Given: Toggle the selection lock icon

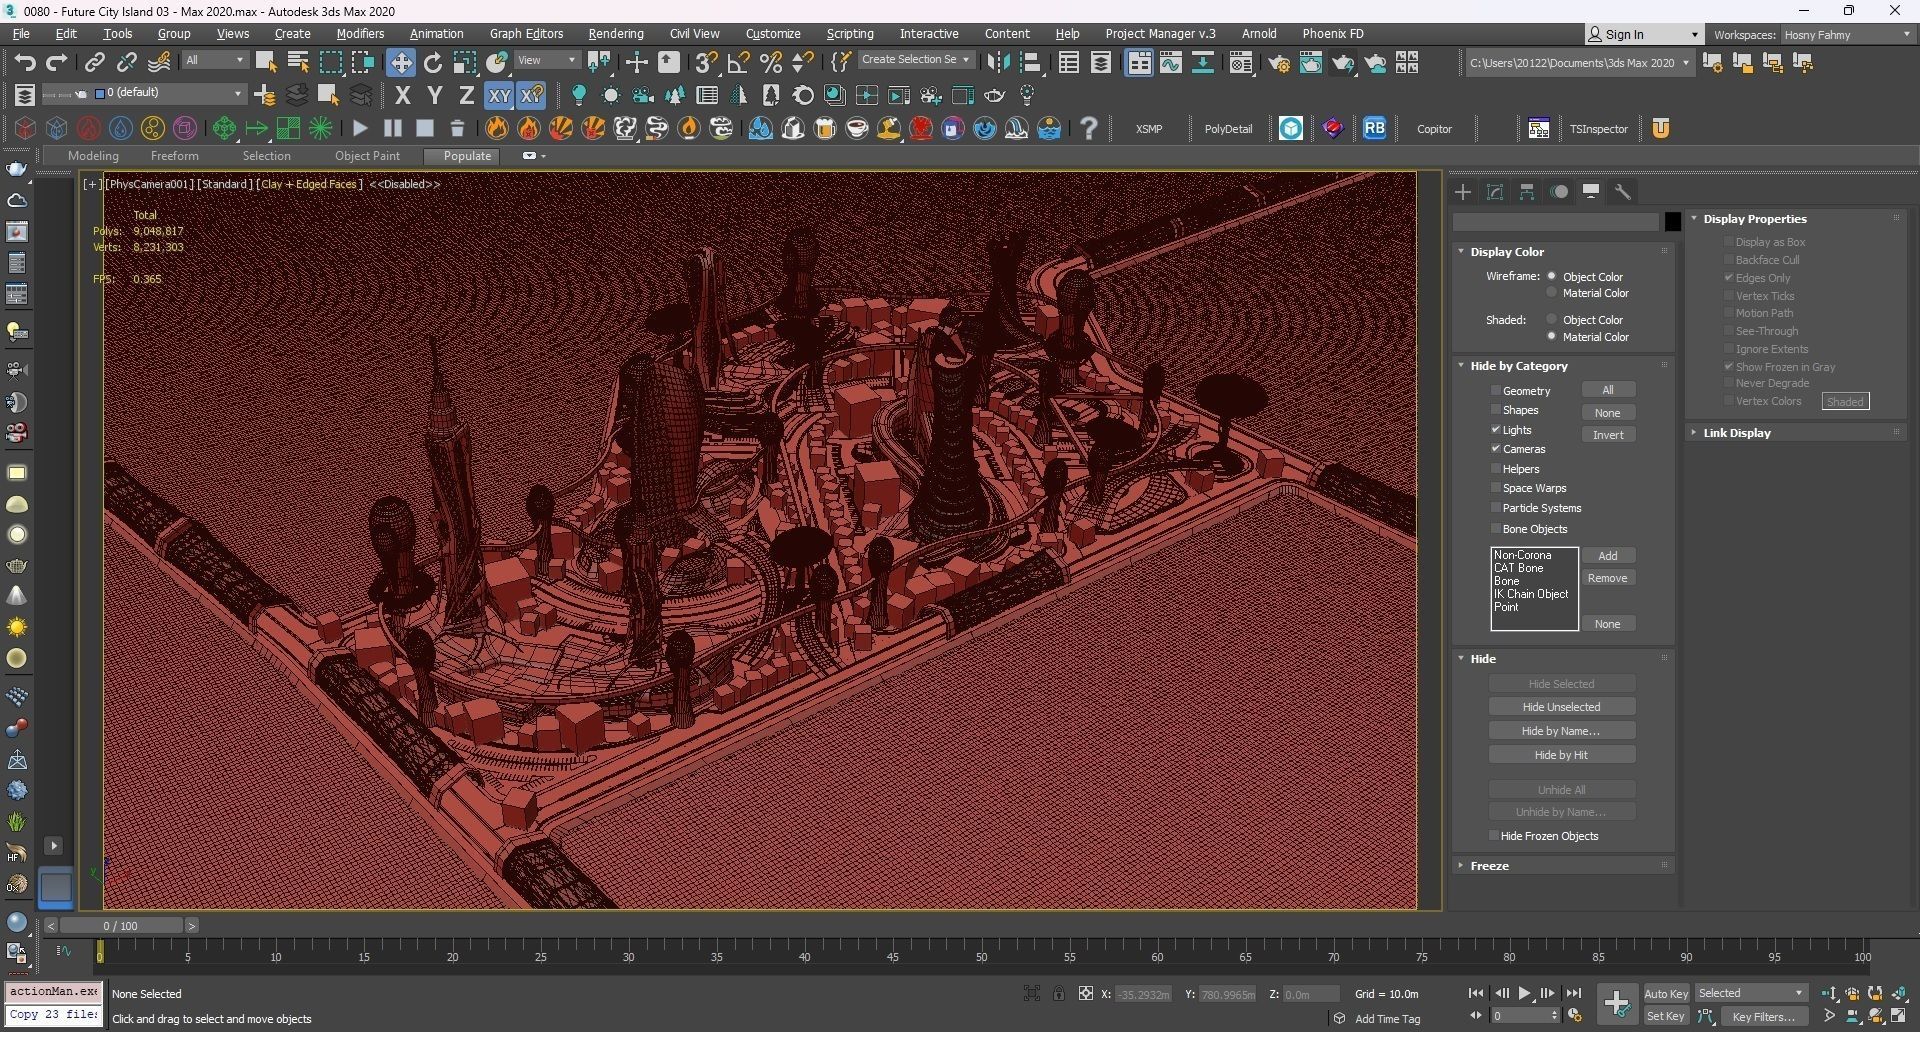Looking at the screenshot, I should coord(1058,993).
